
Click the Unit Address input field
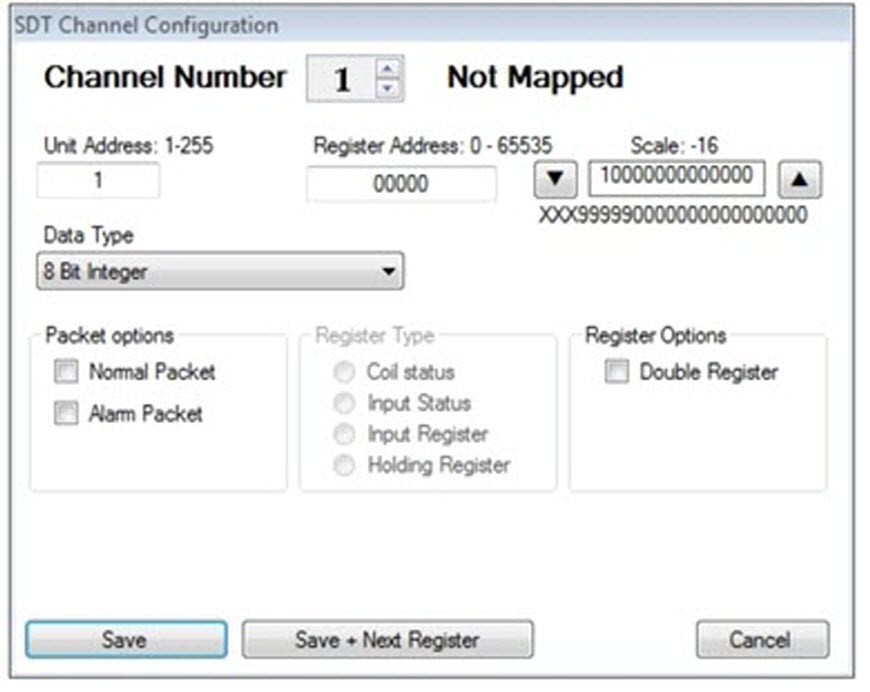click(x=97, y=181)
